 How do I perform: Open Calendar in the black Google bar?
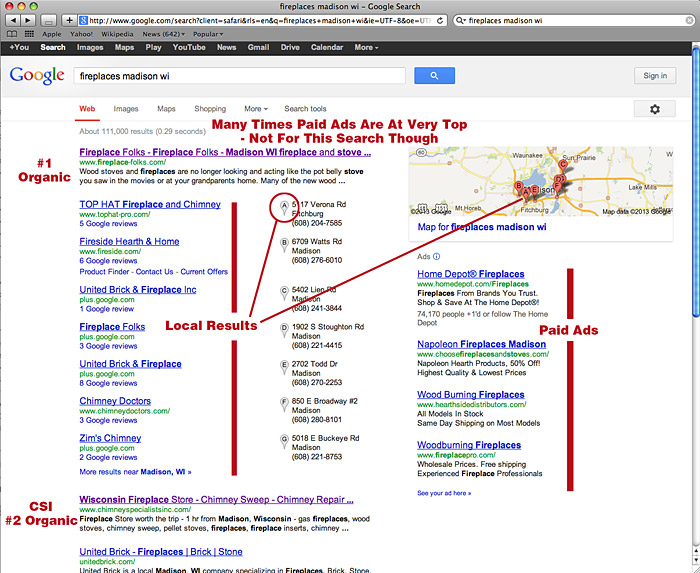point(327,47)
